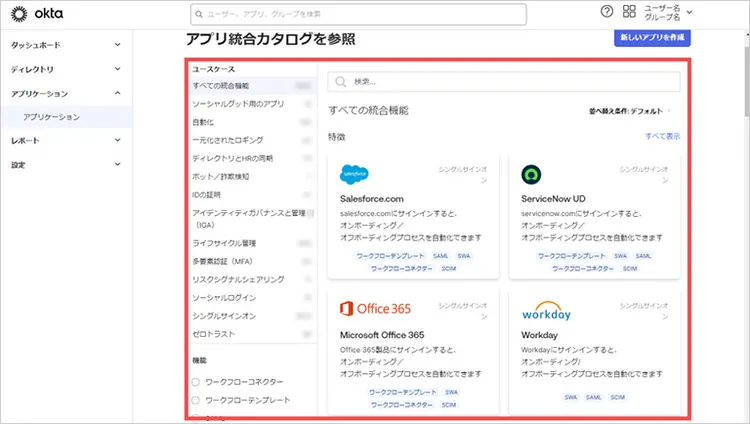Viewport: 750px width, 424px height.
Task: Click the Okta logo
Action: point(37,14)
